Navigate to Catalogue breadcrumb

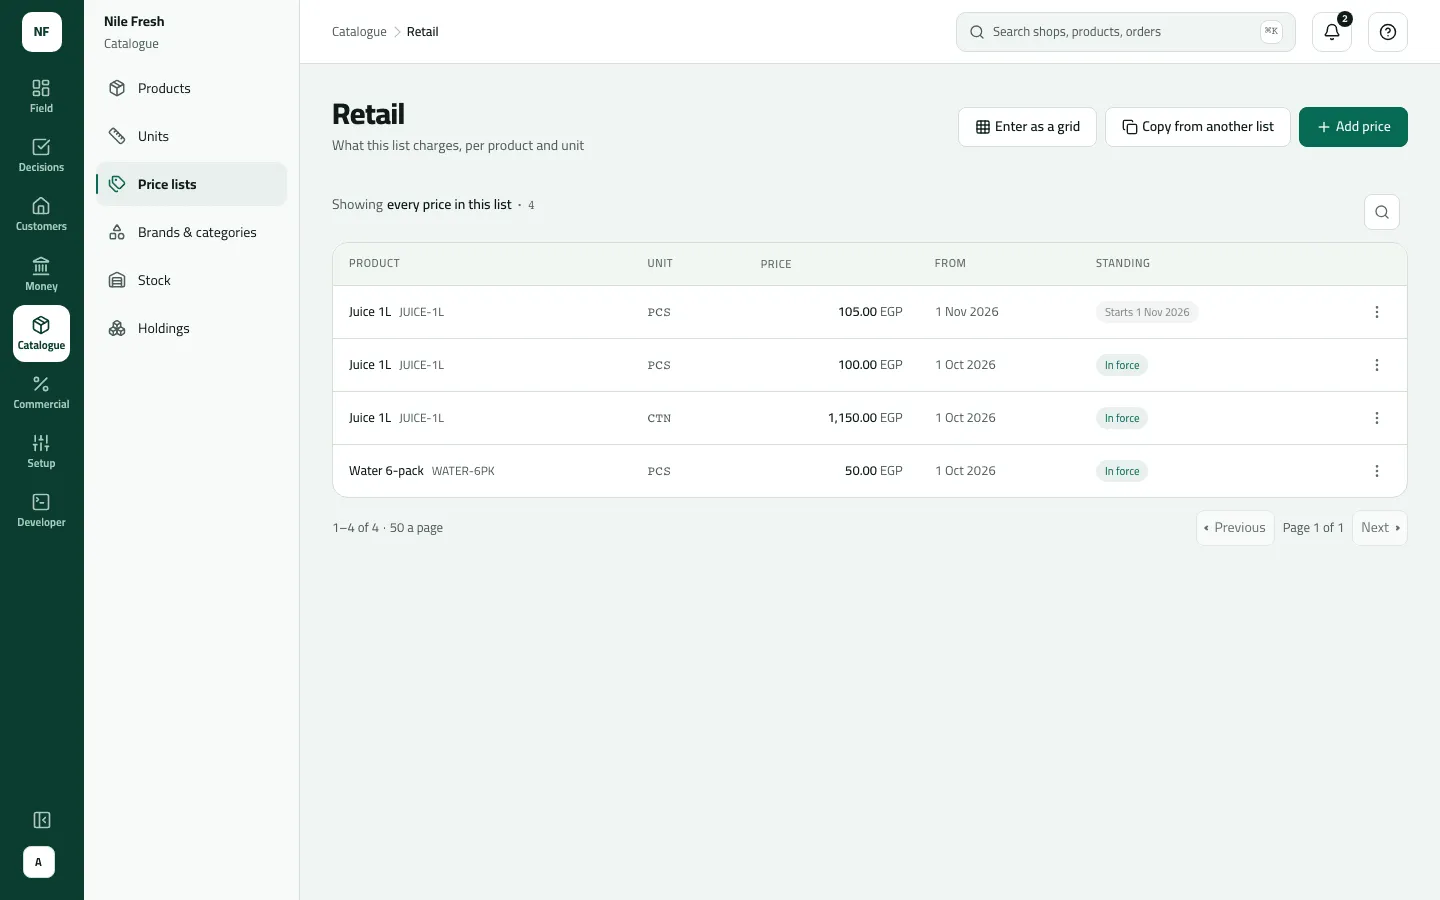click(359, 32)
